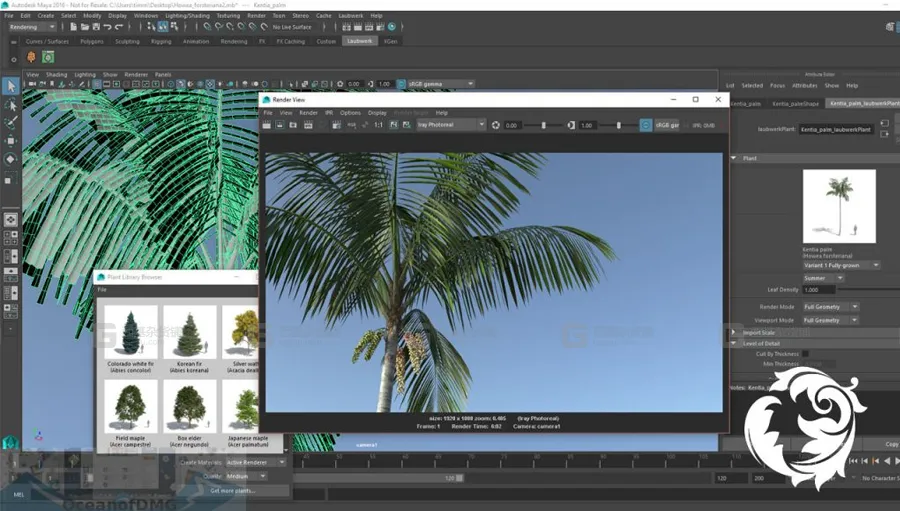Click the Save Scene disk icon
Image resolution: width=900 pixels, height=511 pixels.
(x=96, y=27)
